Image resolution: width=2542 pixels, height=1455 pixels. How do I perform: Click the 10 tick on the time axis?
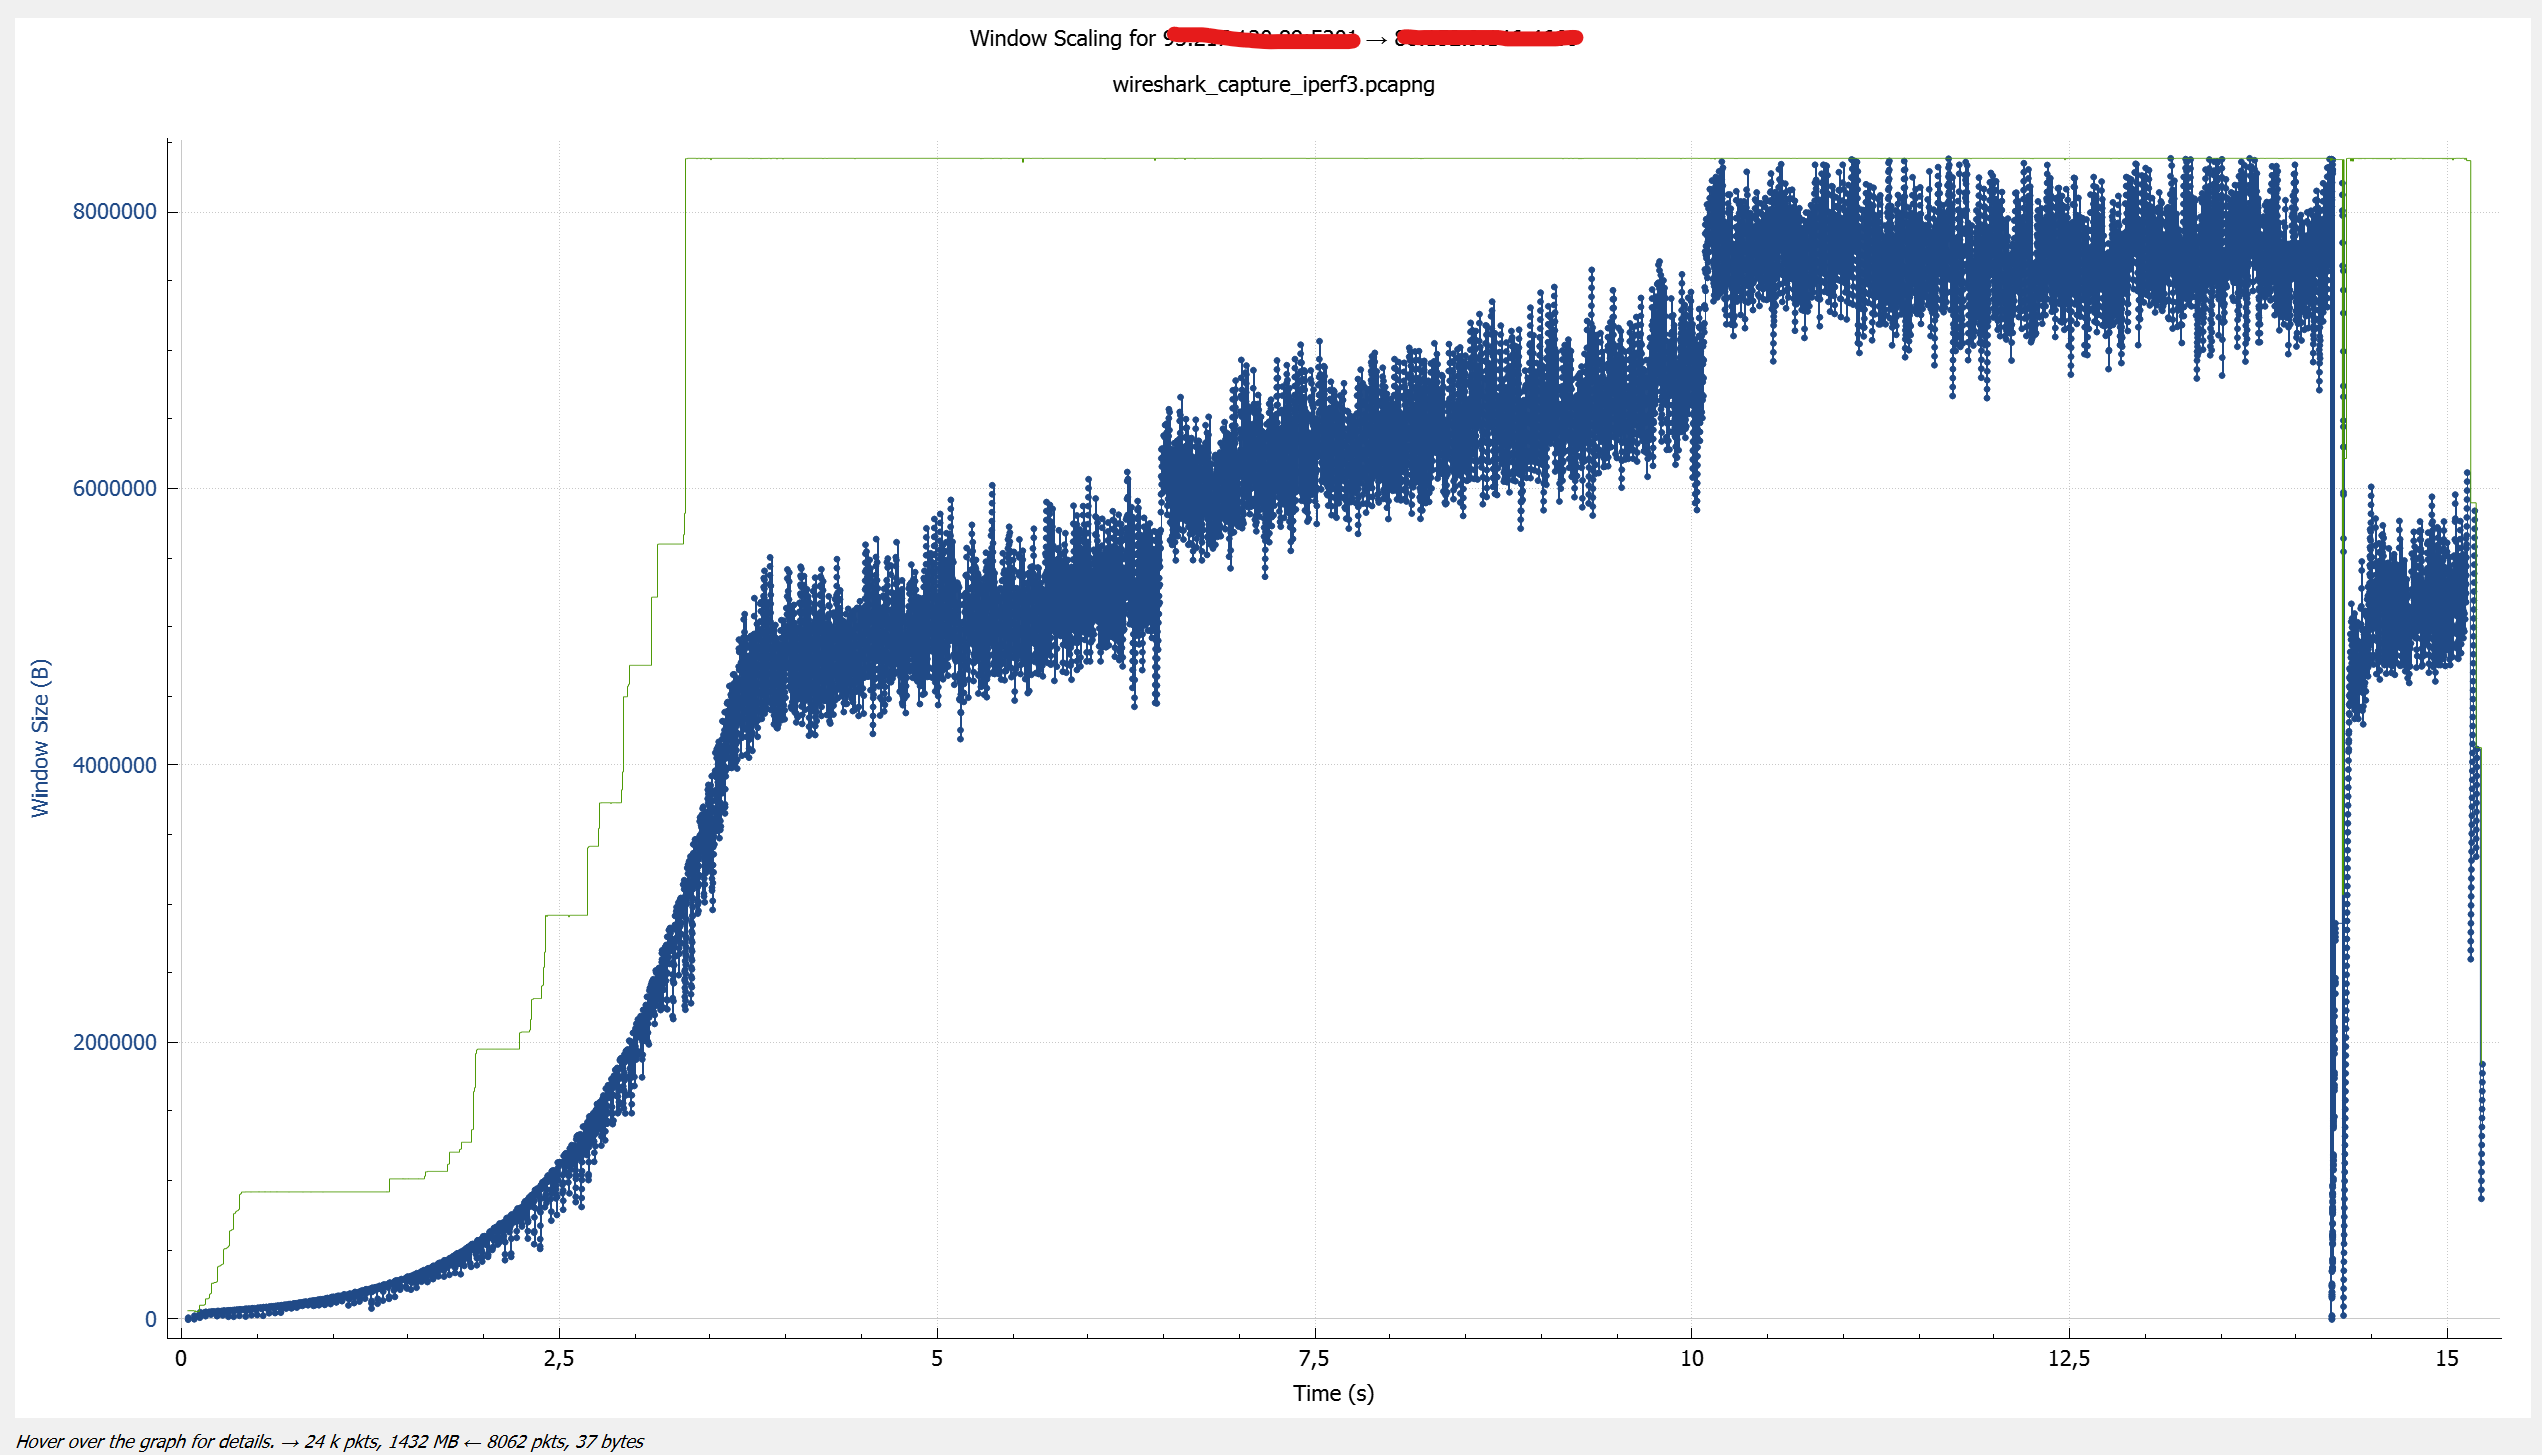pyautogui.click(x=1691, y=1358)
